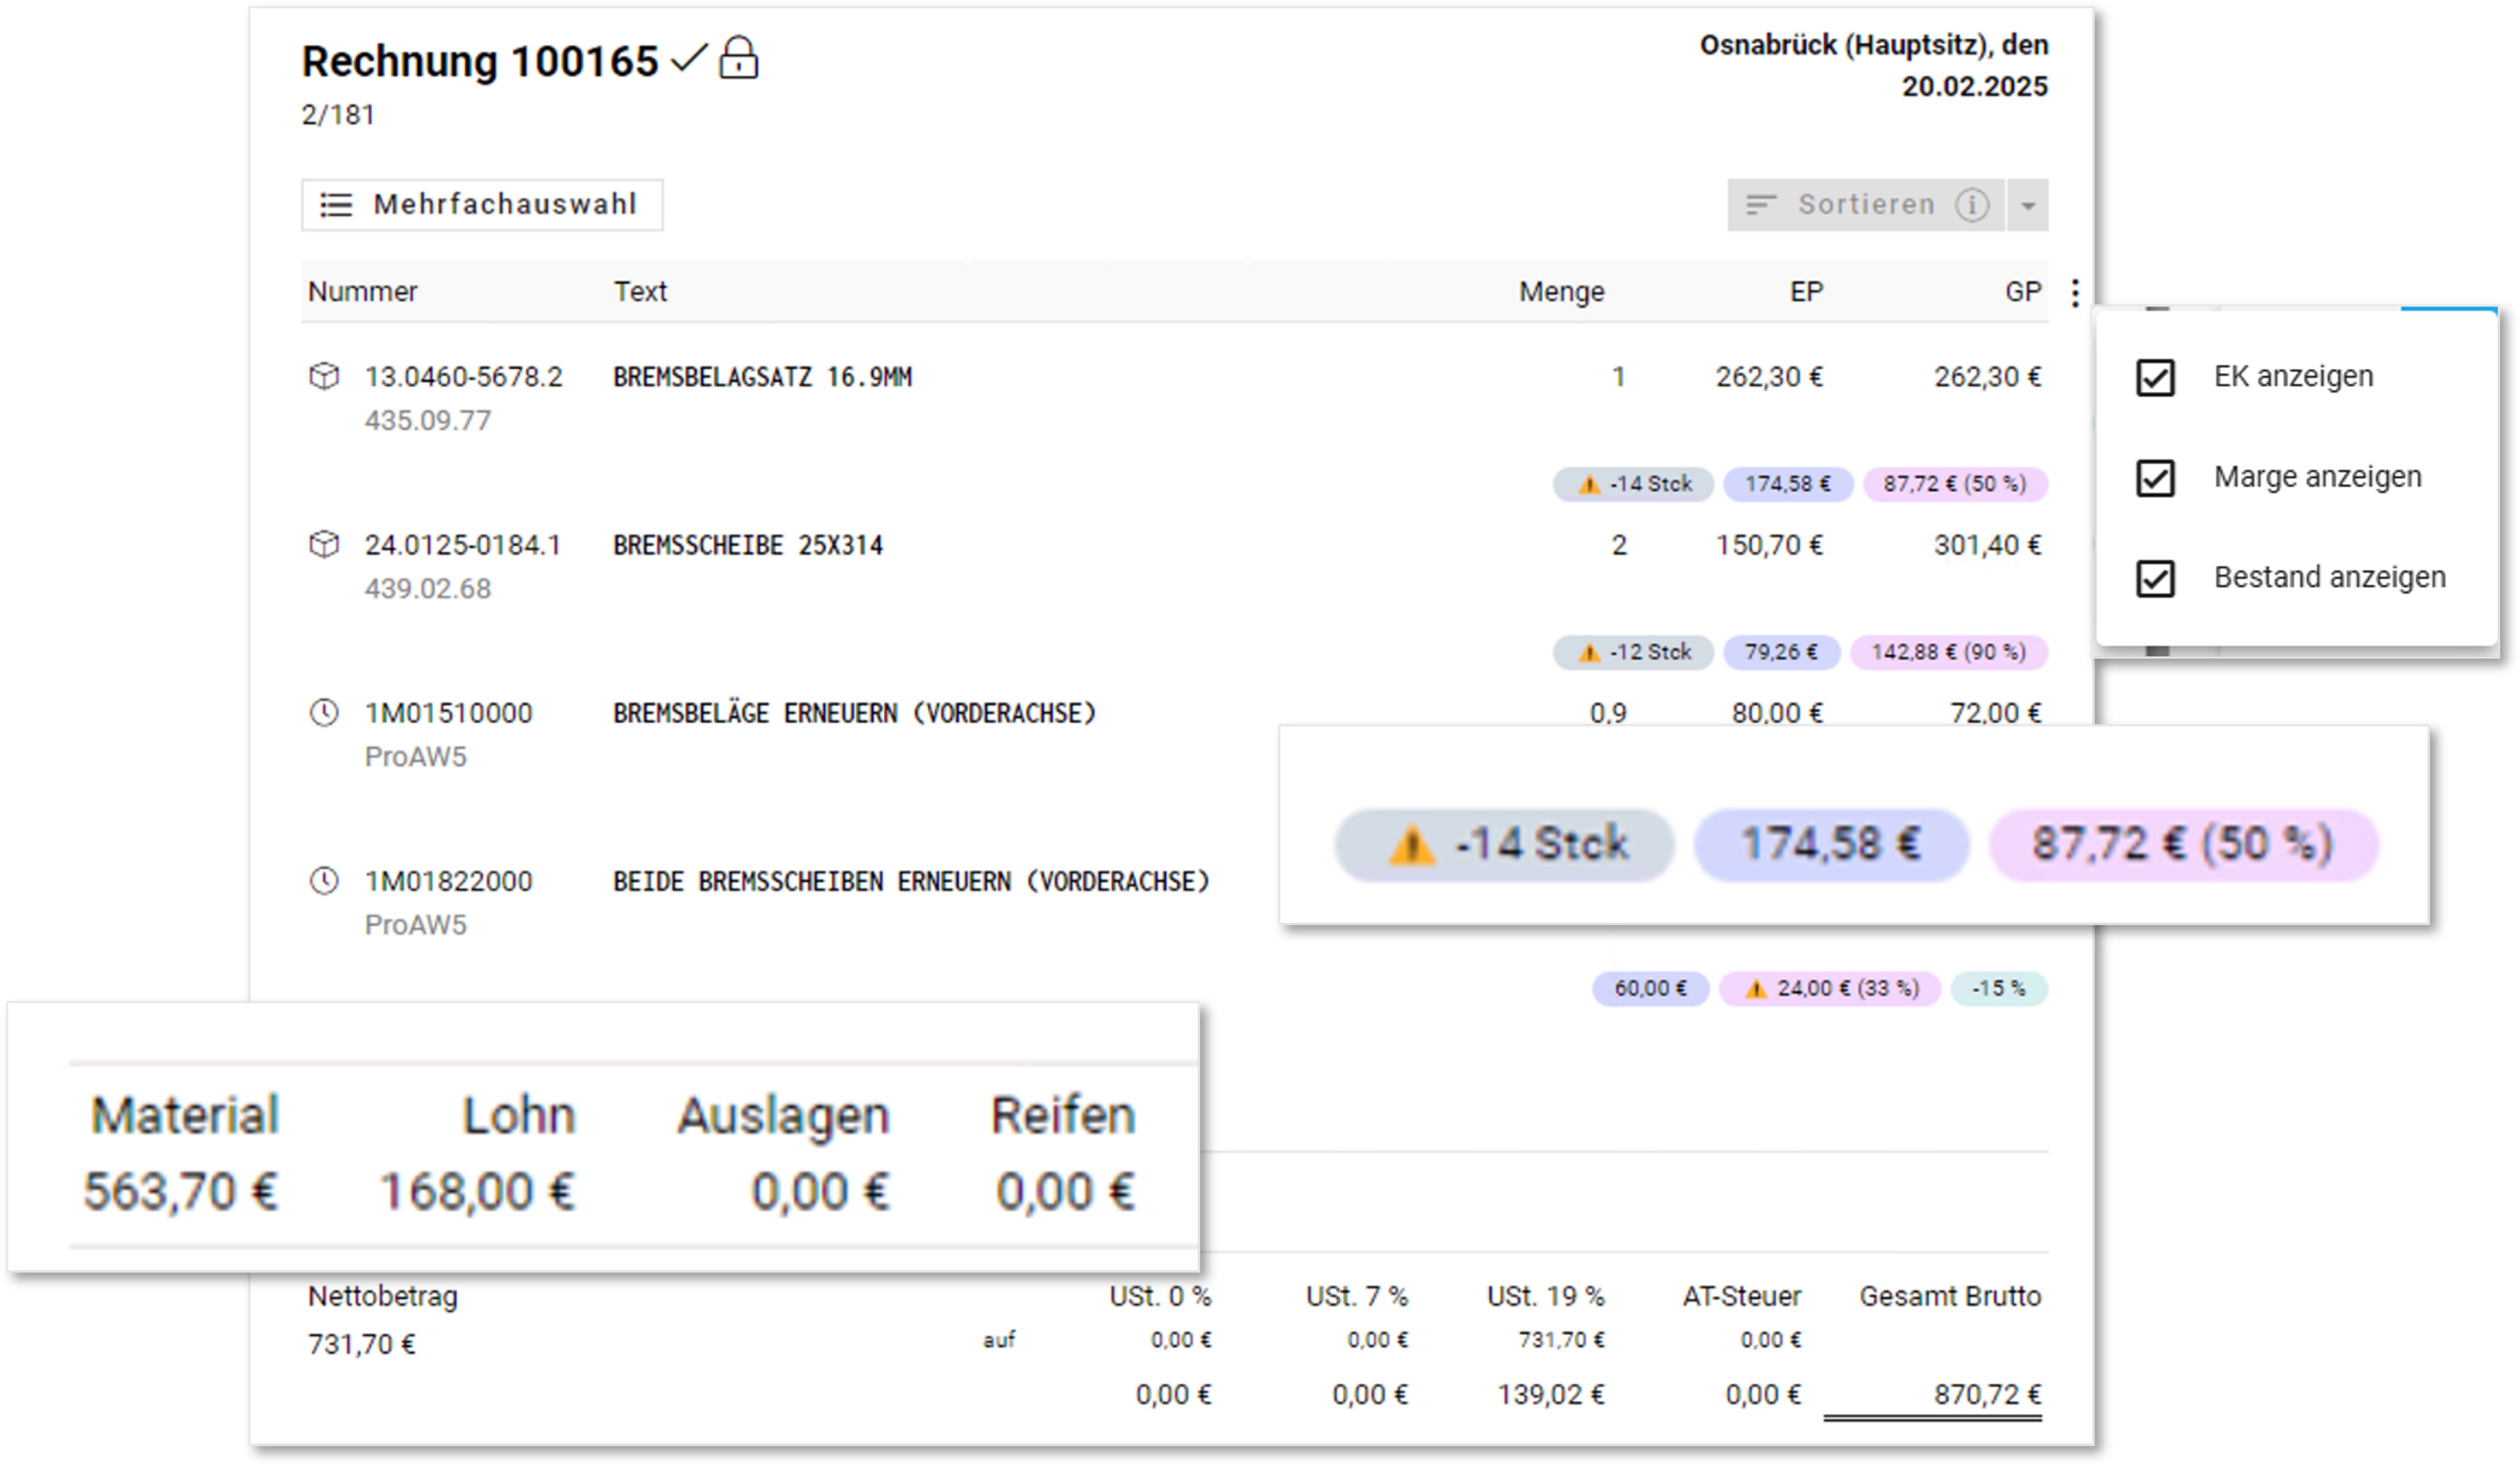Click the -12 Stck stock warning badge
This screenshot has height=1466, width=2520.
1633,652
